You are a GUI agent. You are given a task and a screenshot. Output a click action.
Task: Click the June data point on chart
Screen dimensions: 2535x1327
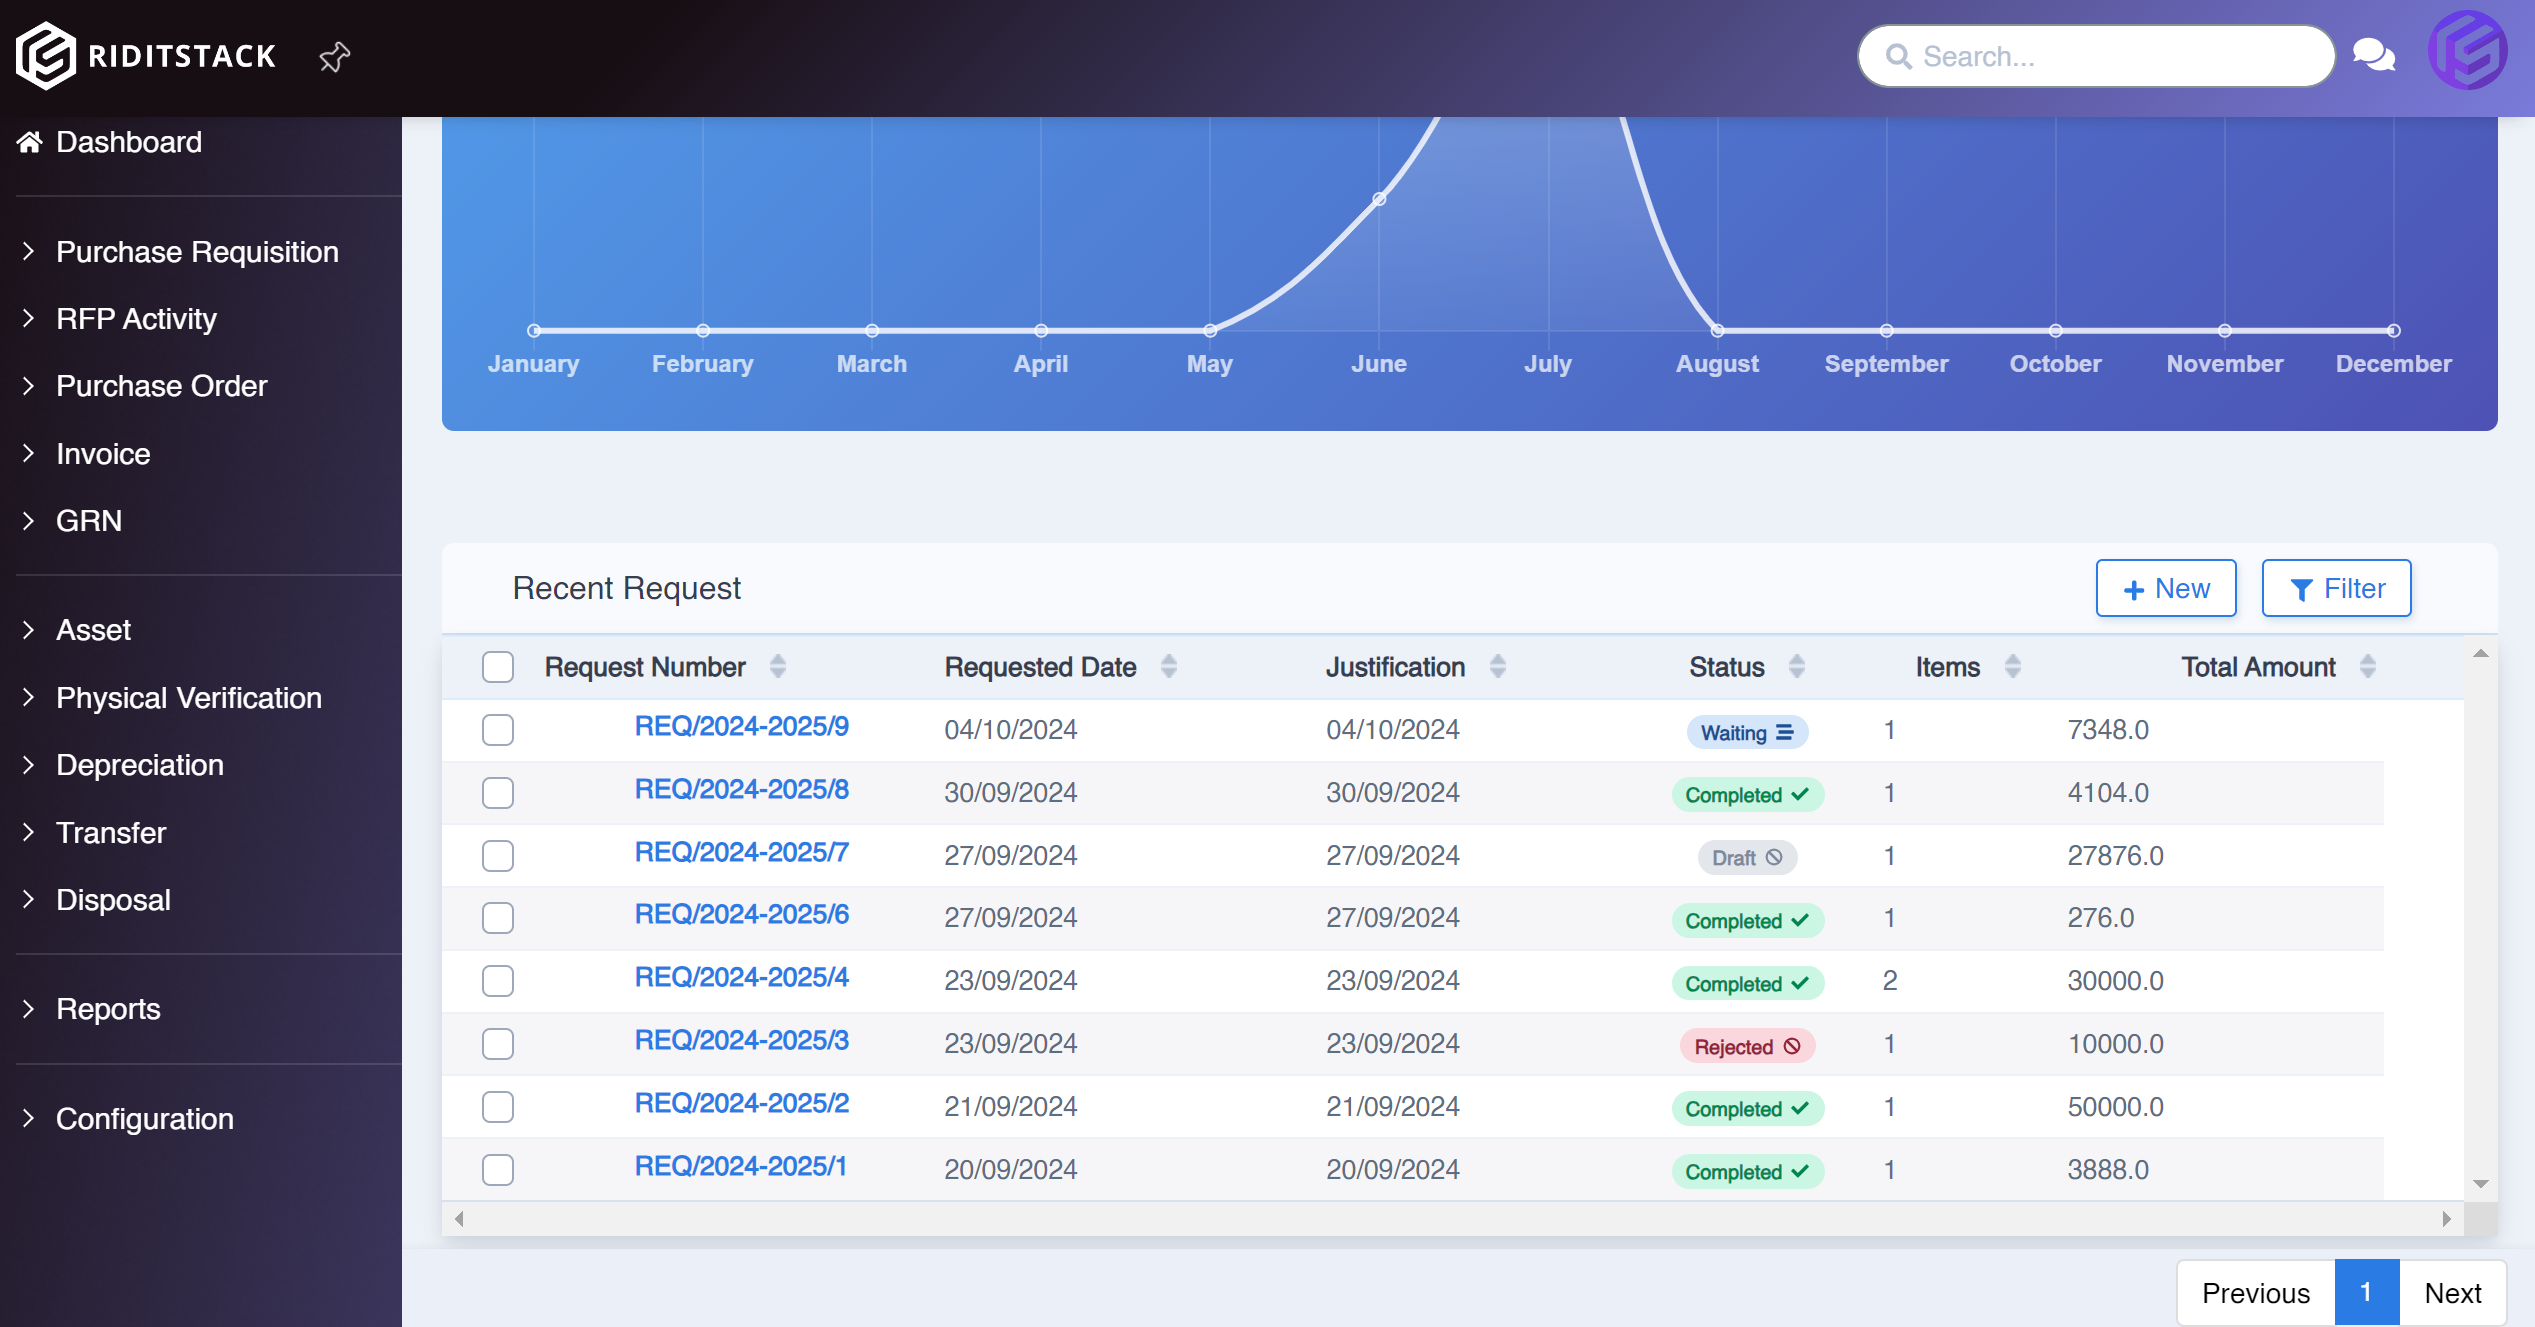coord(1379,199)
